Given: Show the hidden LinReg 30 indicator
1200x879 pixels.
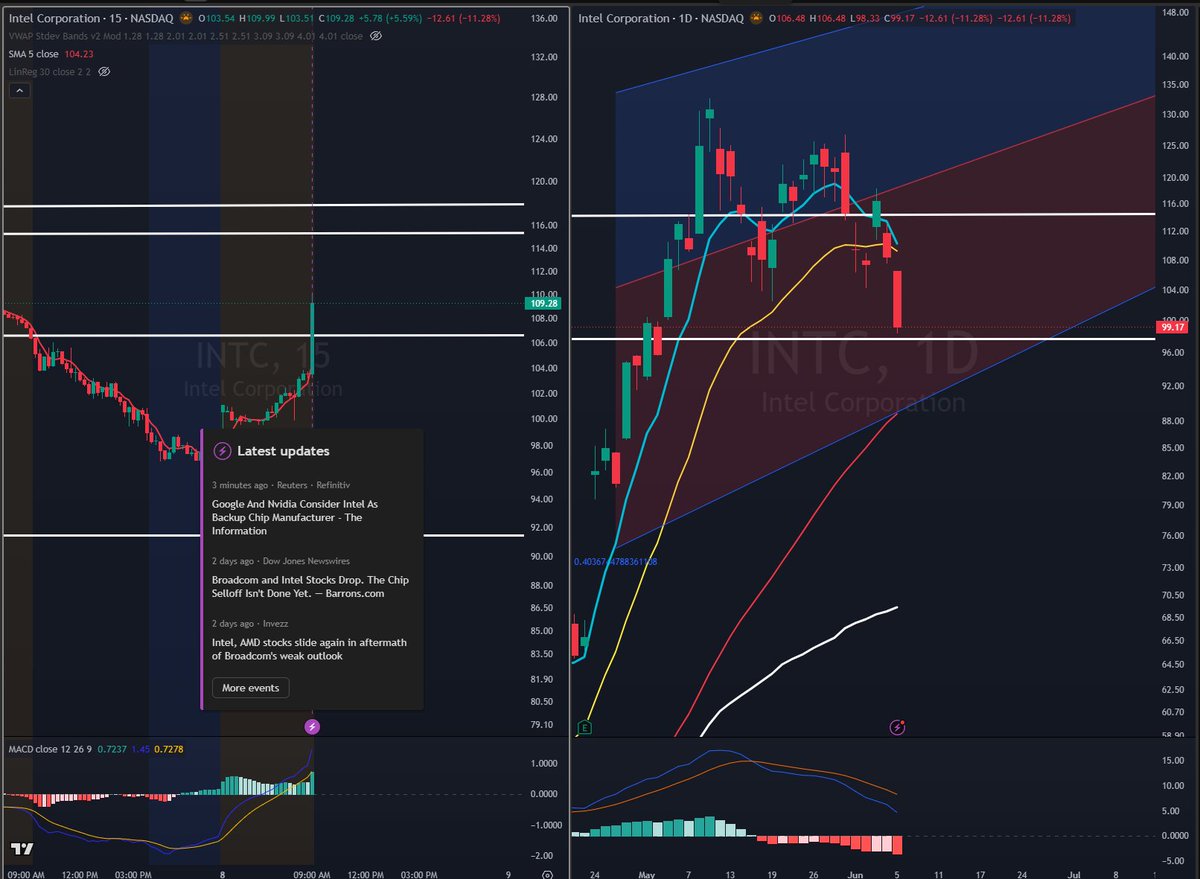Looking at the screenshot, I should (x=104, y=71).
